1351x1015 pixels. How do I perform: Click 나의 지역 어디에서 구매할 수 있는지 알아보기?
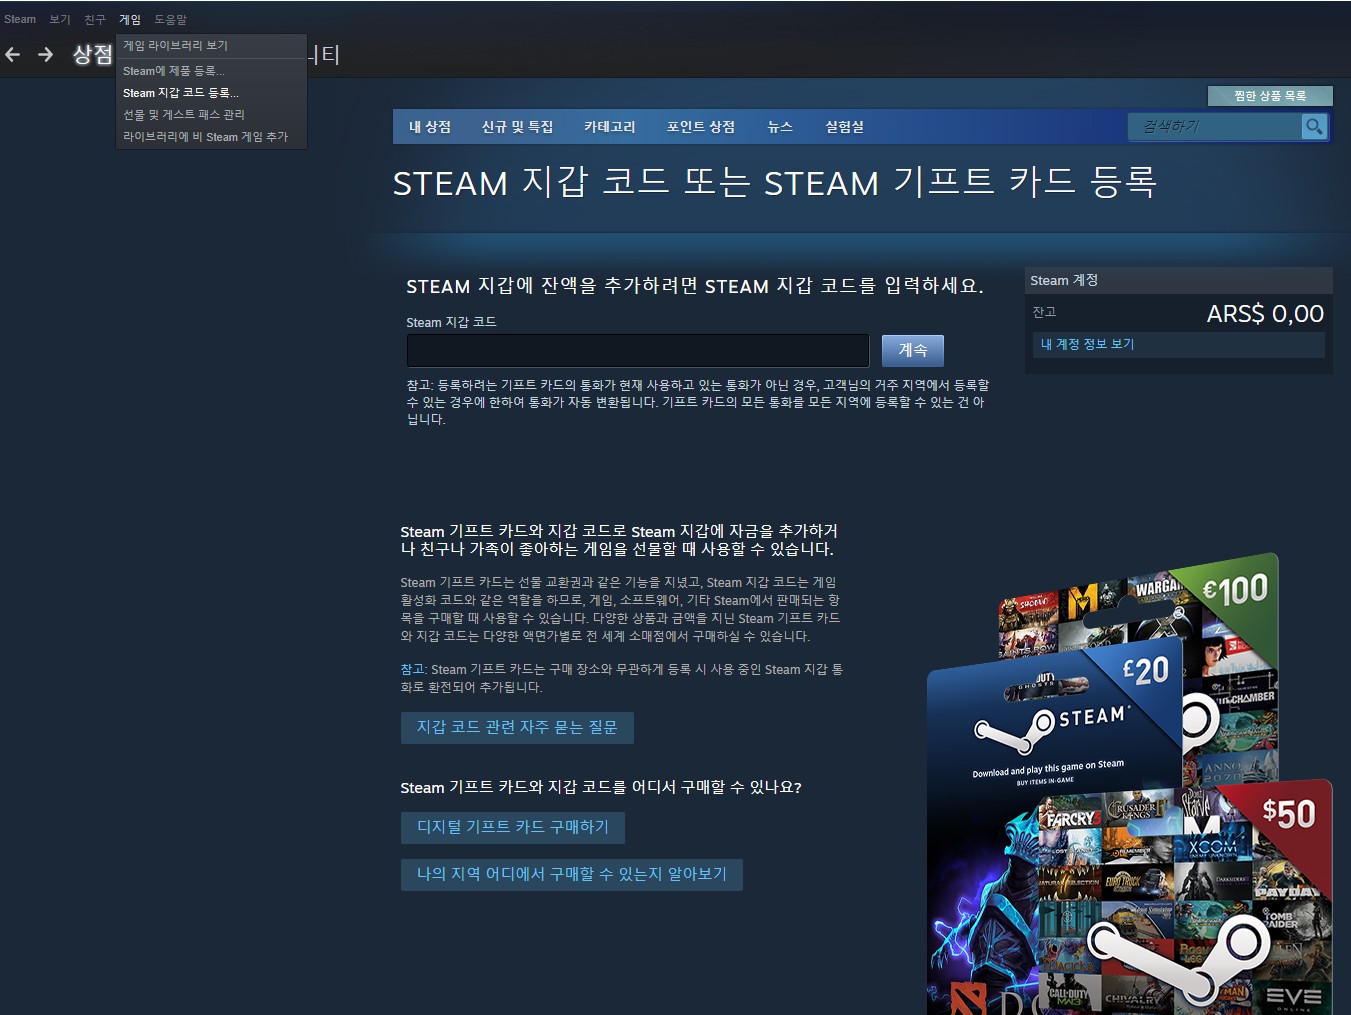(572, 875)
